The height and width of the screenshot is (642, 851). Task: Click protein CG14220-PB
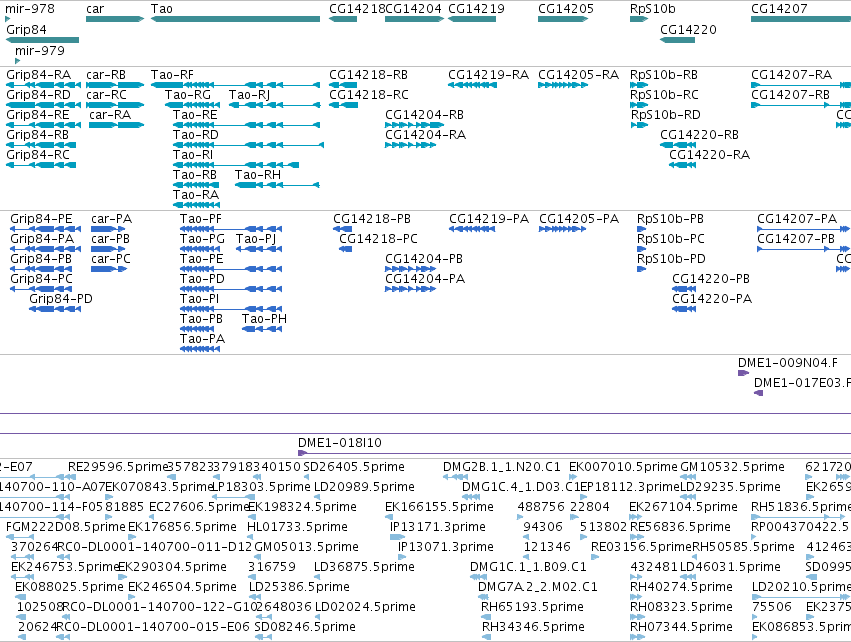coord(684,289)
